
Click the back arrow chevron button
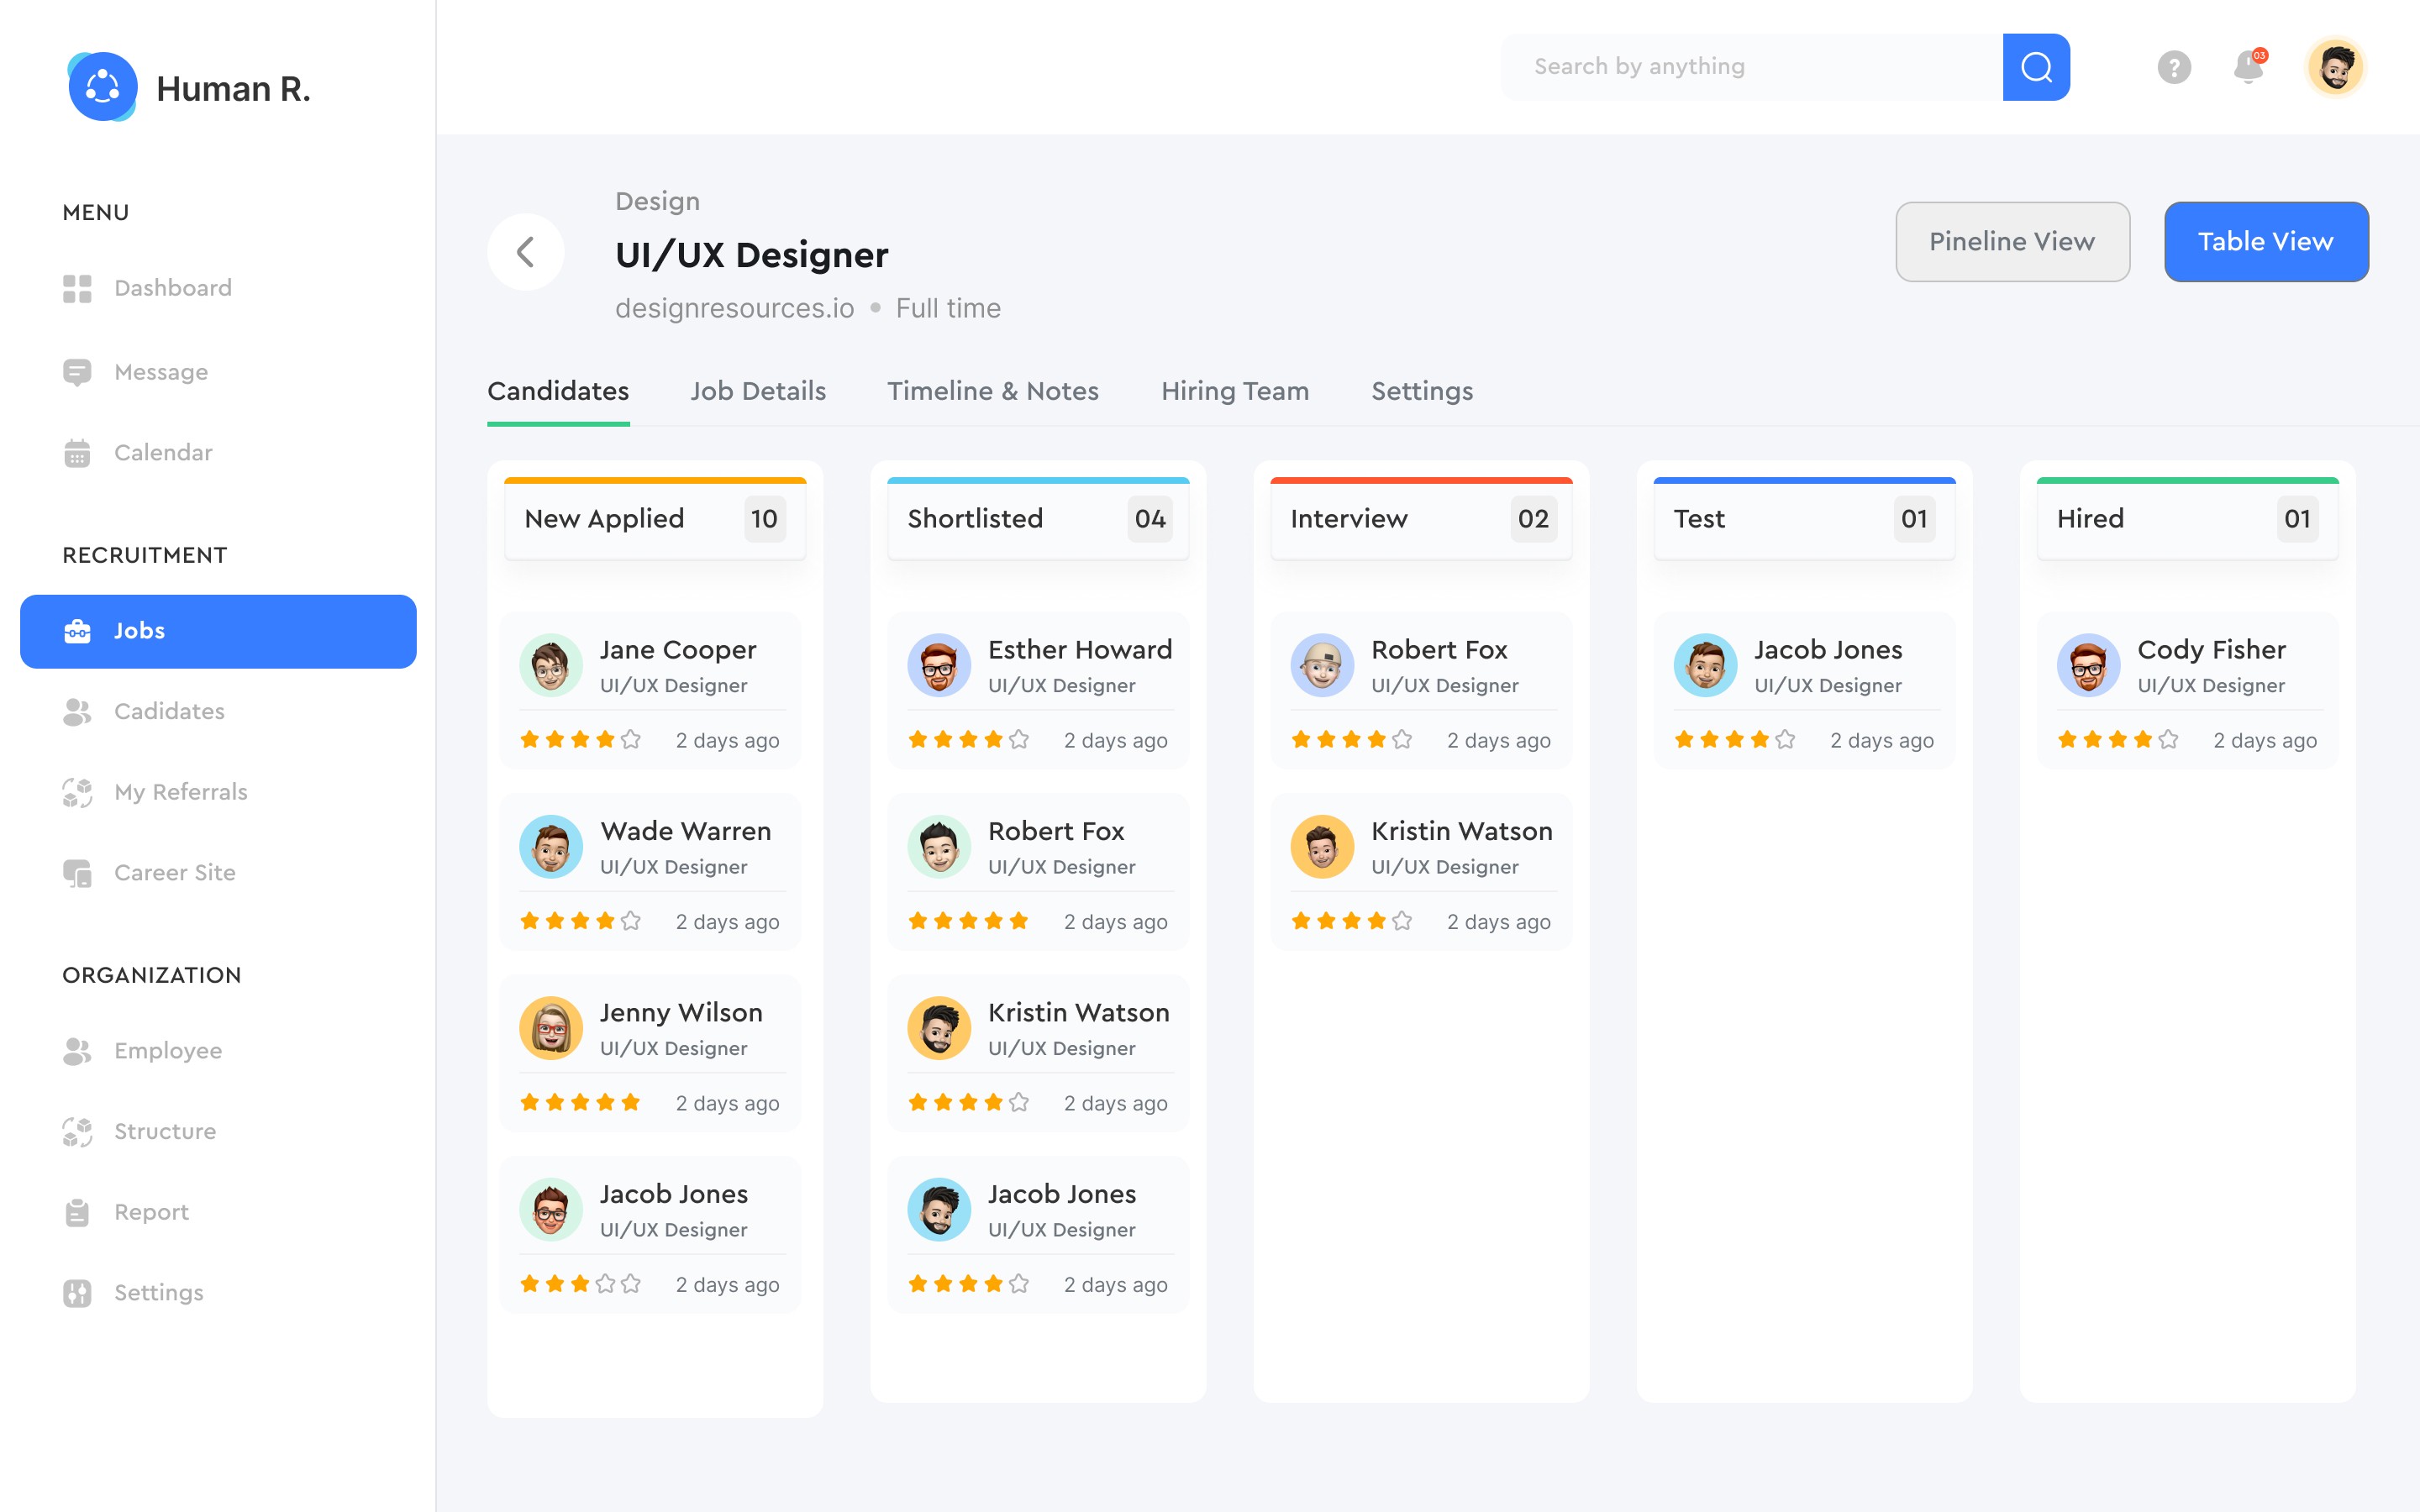click(x=526, y=252)
